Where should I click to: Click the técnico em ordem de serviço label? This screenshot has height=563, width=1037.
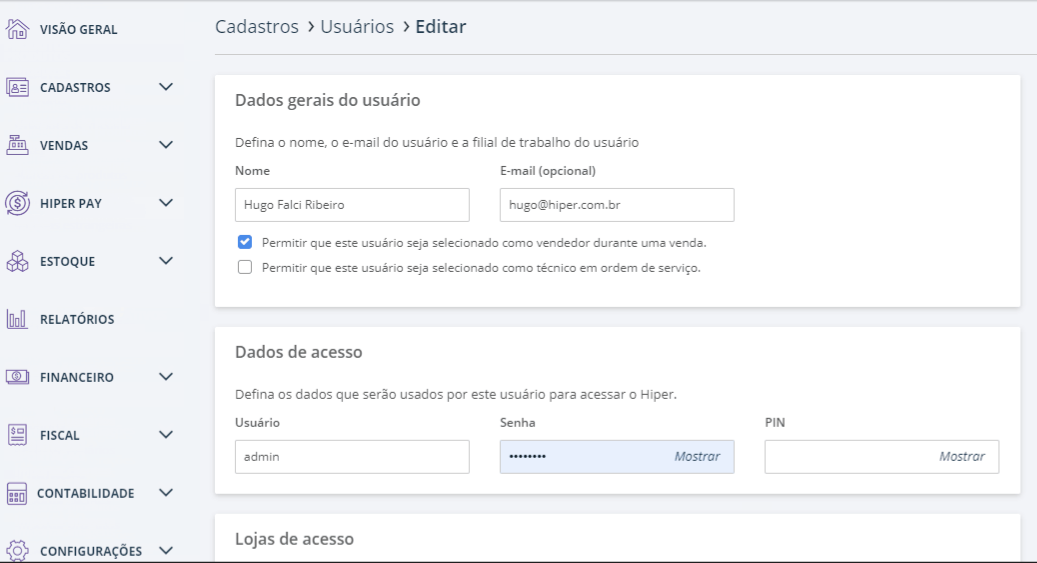pyautogui.click(x=481, y=268)
